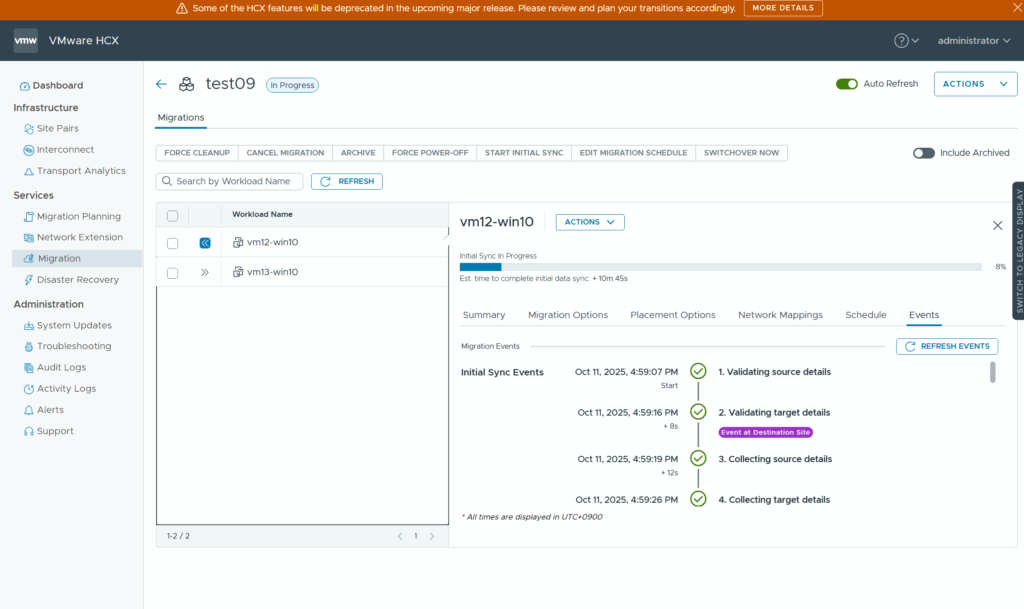
Task: Switch to the Network Mappings tab
Action: [780, 315]
